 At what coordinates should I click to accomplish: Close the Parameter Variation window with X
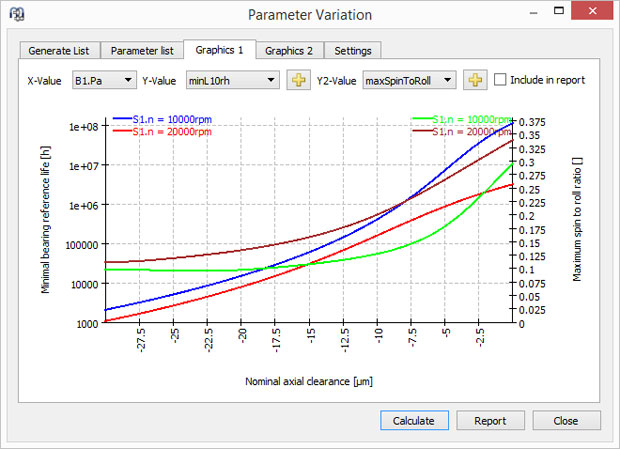(597, 15)
